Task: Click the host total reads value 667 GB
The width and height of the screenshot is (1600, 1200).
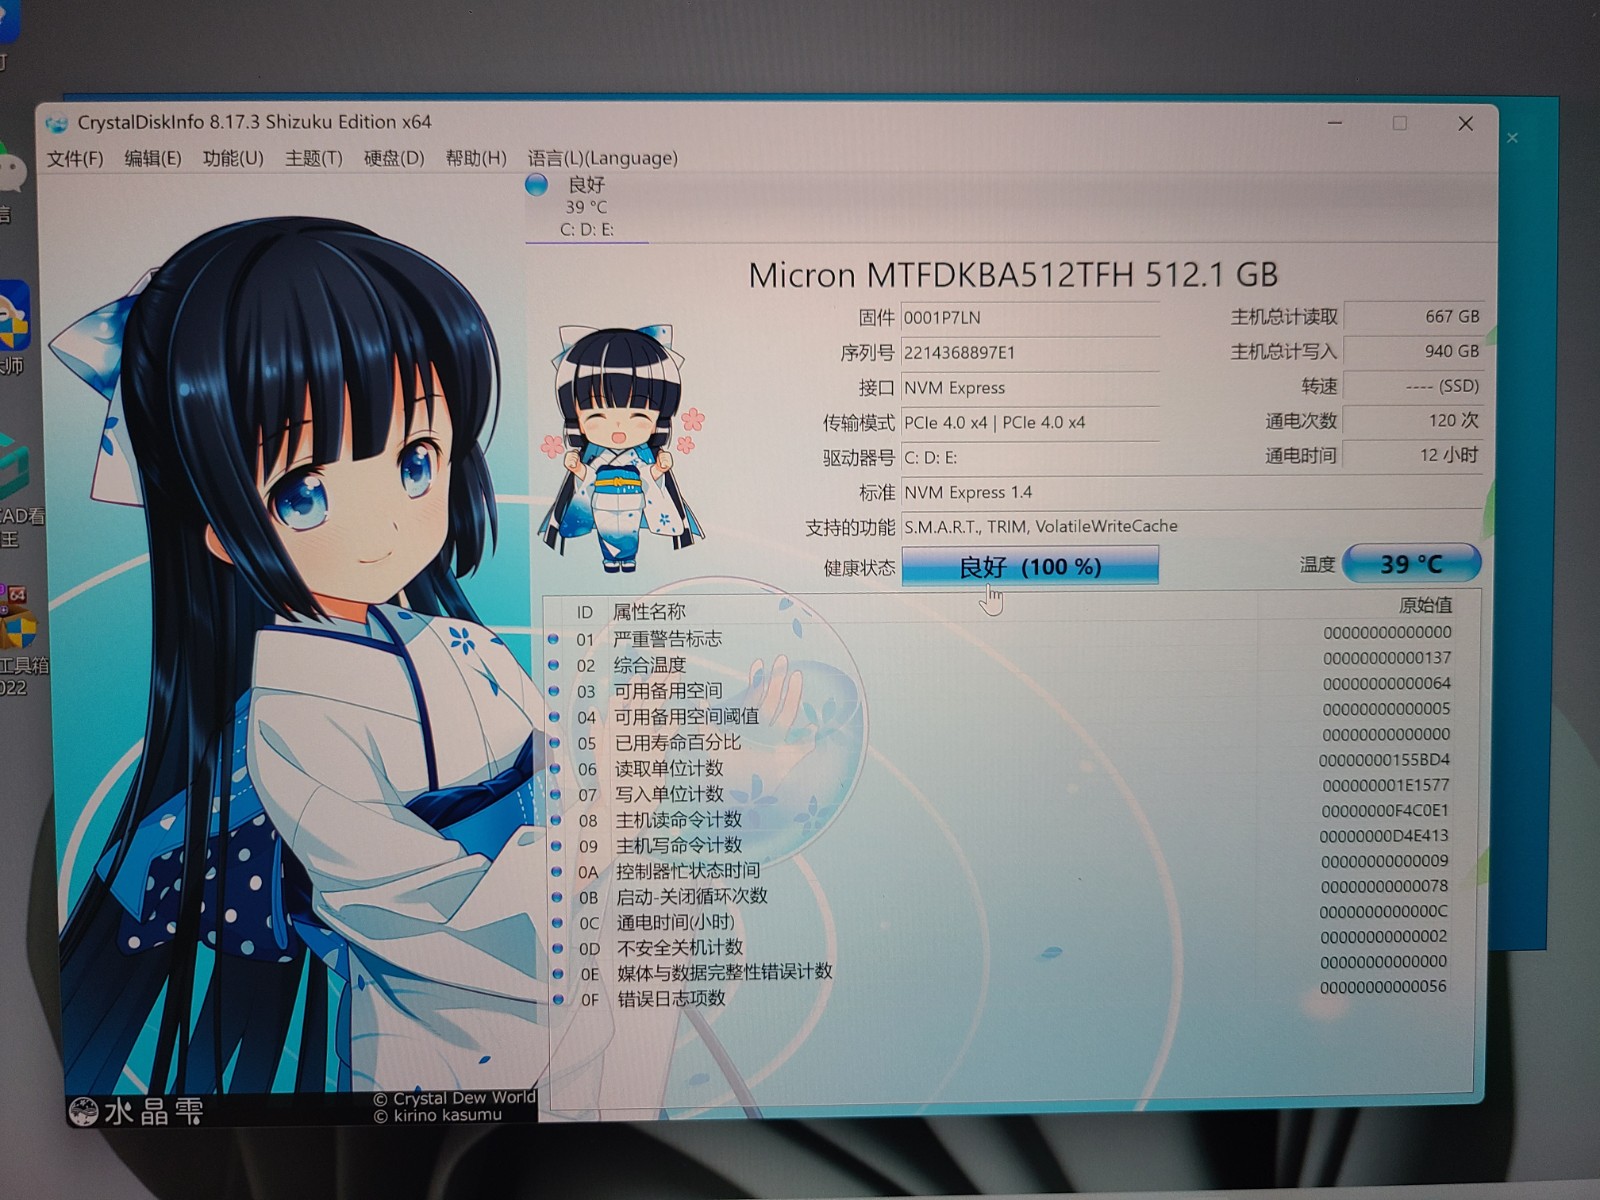Action: (x=1413, y=316)
